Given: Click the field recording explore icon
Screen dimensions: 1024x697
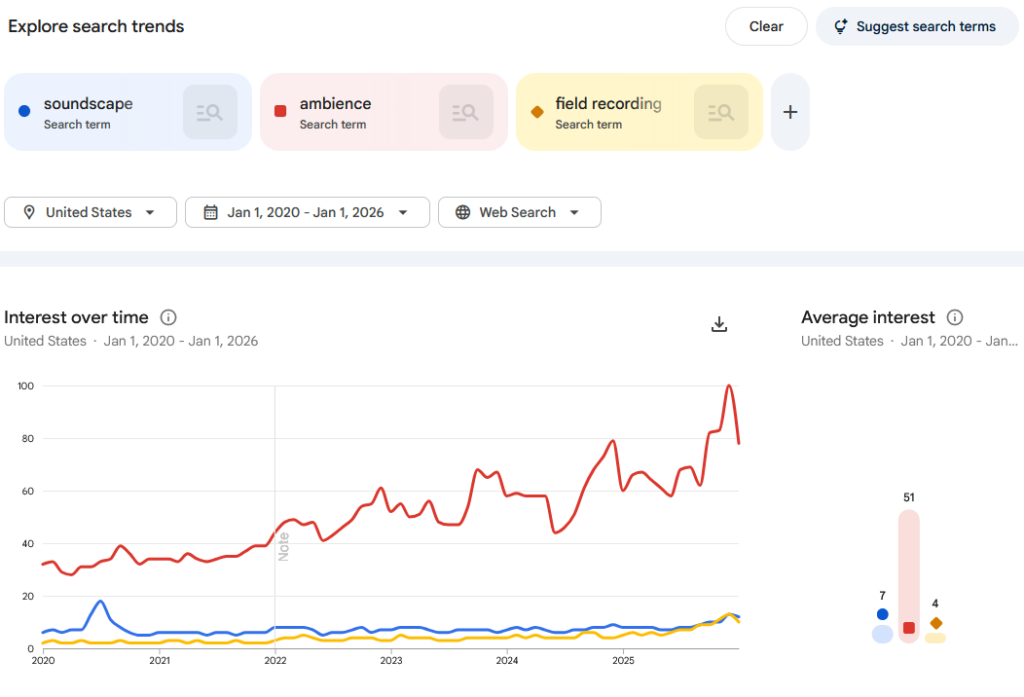Looking at the screenshot, I should coord(721,112).
